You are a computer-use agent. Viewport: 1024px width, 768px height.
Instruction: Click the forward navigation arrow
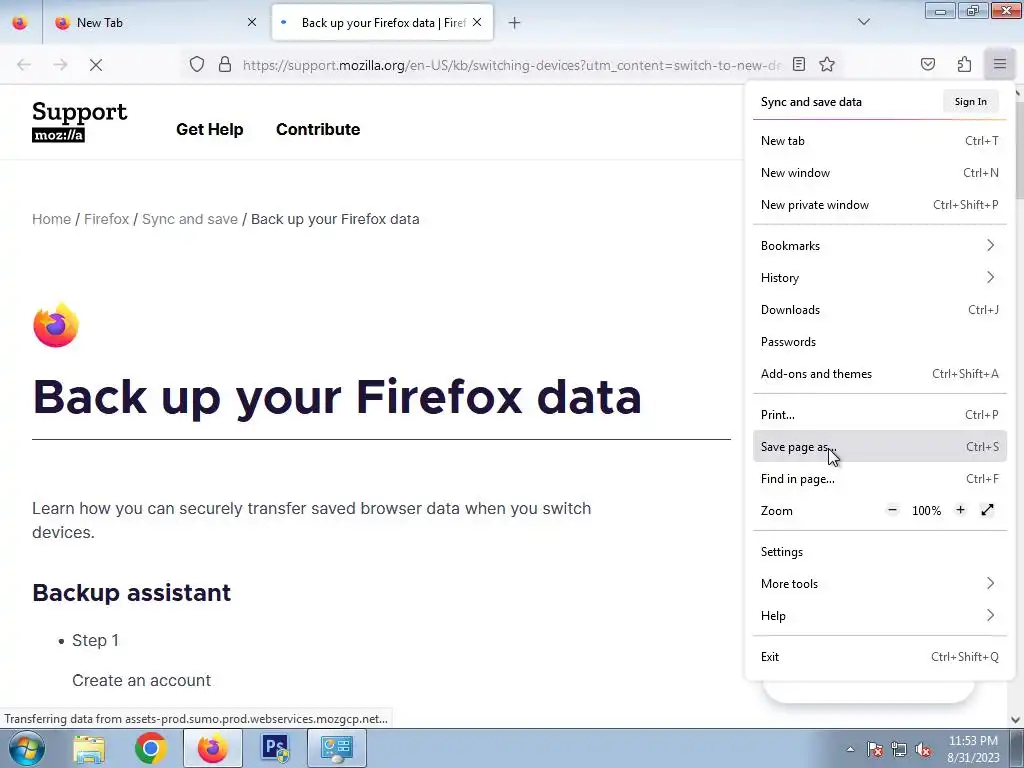coord(60,65)
